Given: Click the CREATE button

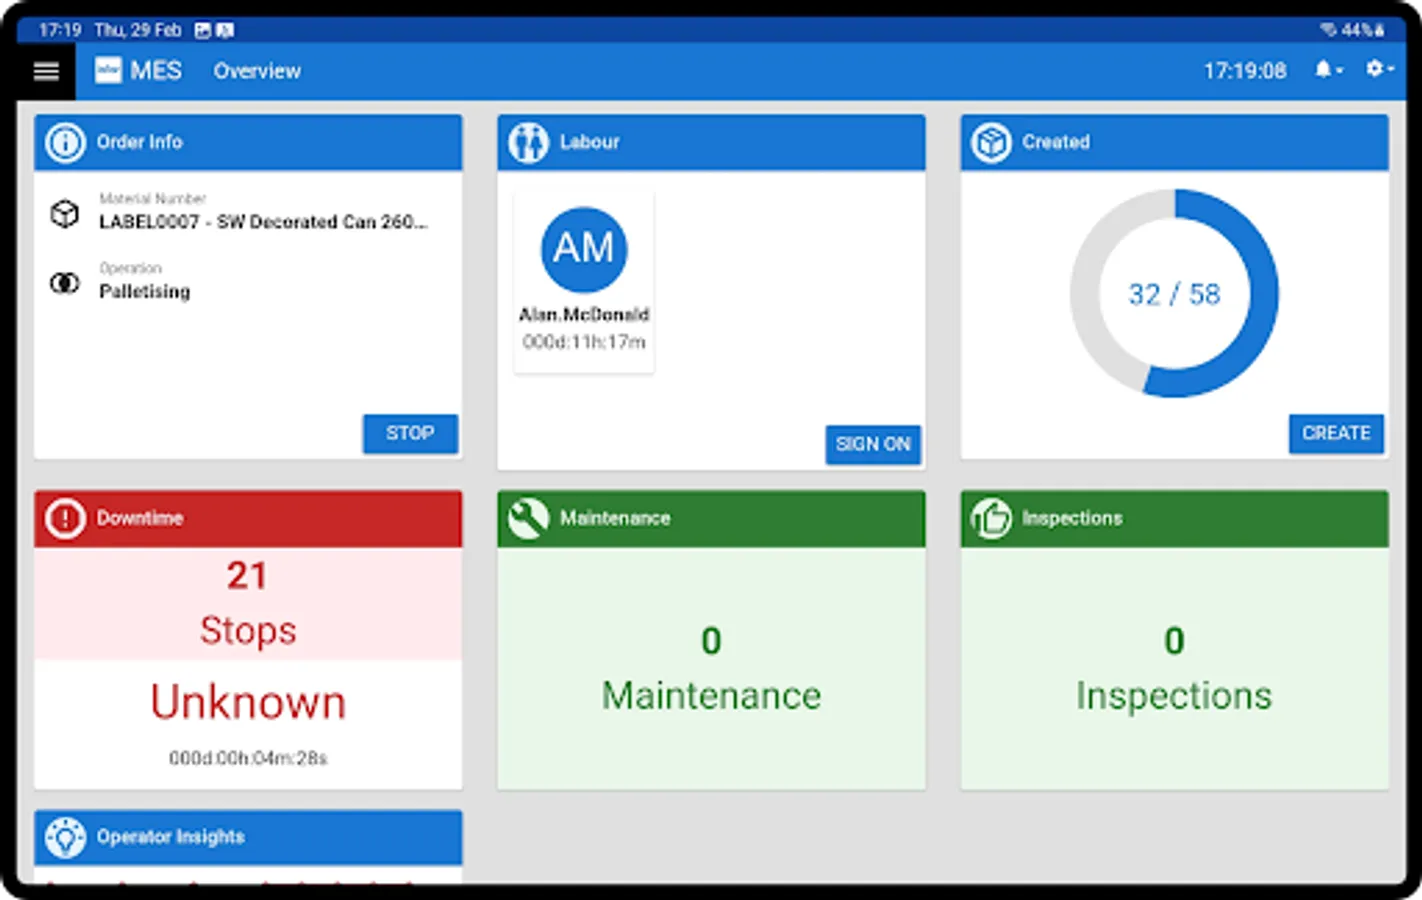Looking at the screenshot, I should coord(1336,433).
